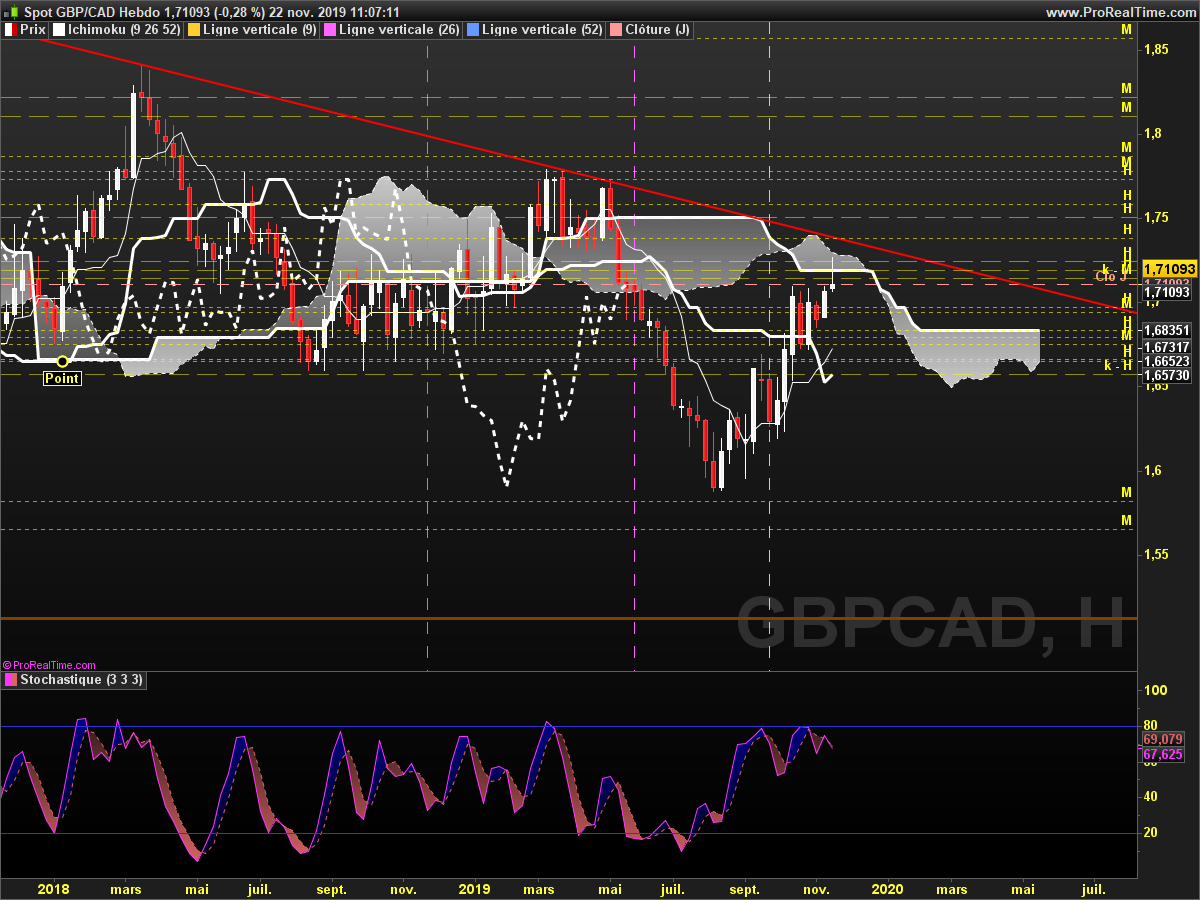Click the red-white Prix color swatch
1200x900 pixels.
coord(10,30)
